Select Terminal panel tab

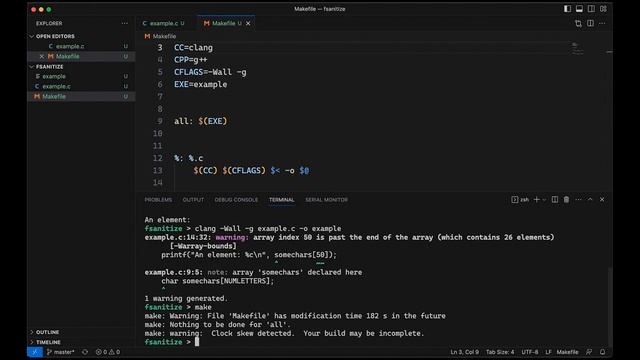pyautogui.click(x=282, y=200)
